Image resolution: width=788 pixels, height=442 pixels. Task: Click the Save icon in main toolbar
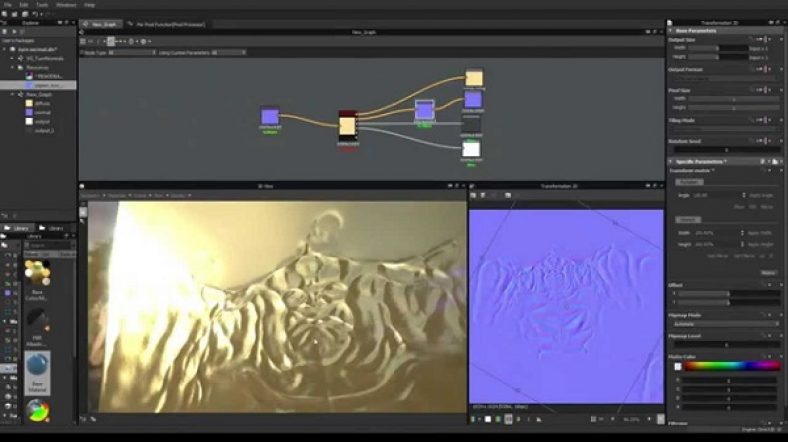coord(25,14)
